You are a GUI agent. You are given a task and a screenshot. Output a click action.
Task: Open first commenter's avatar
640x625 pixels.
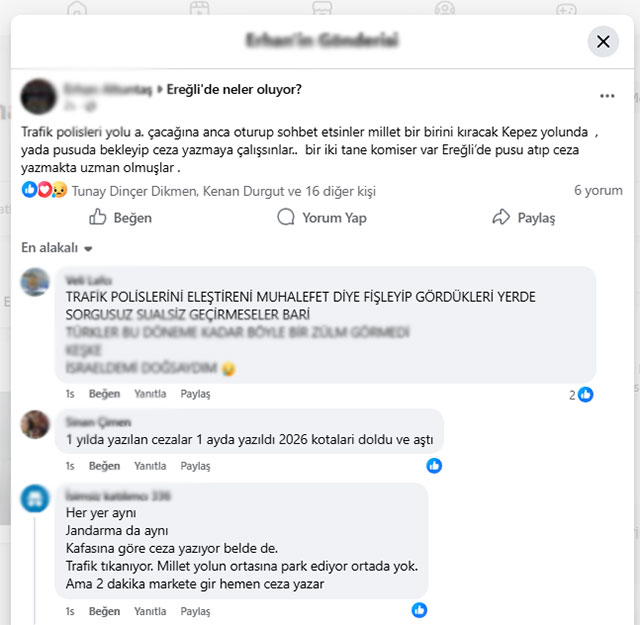(35, 282)
